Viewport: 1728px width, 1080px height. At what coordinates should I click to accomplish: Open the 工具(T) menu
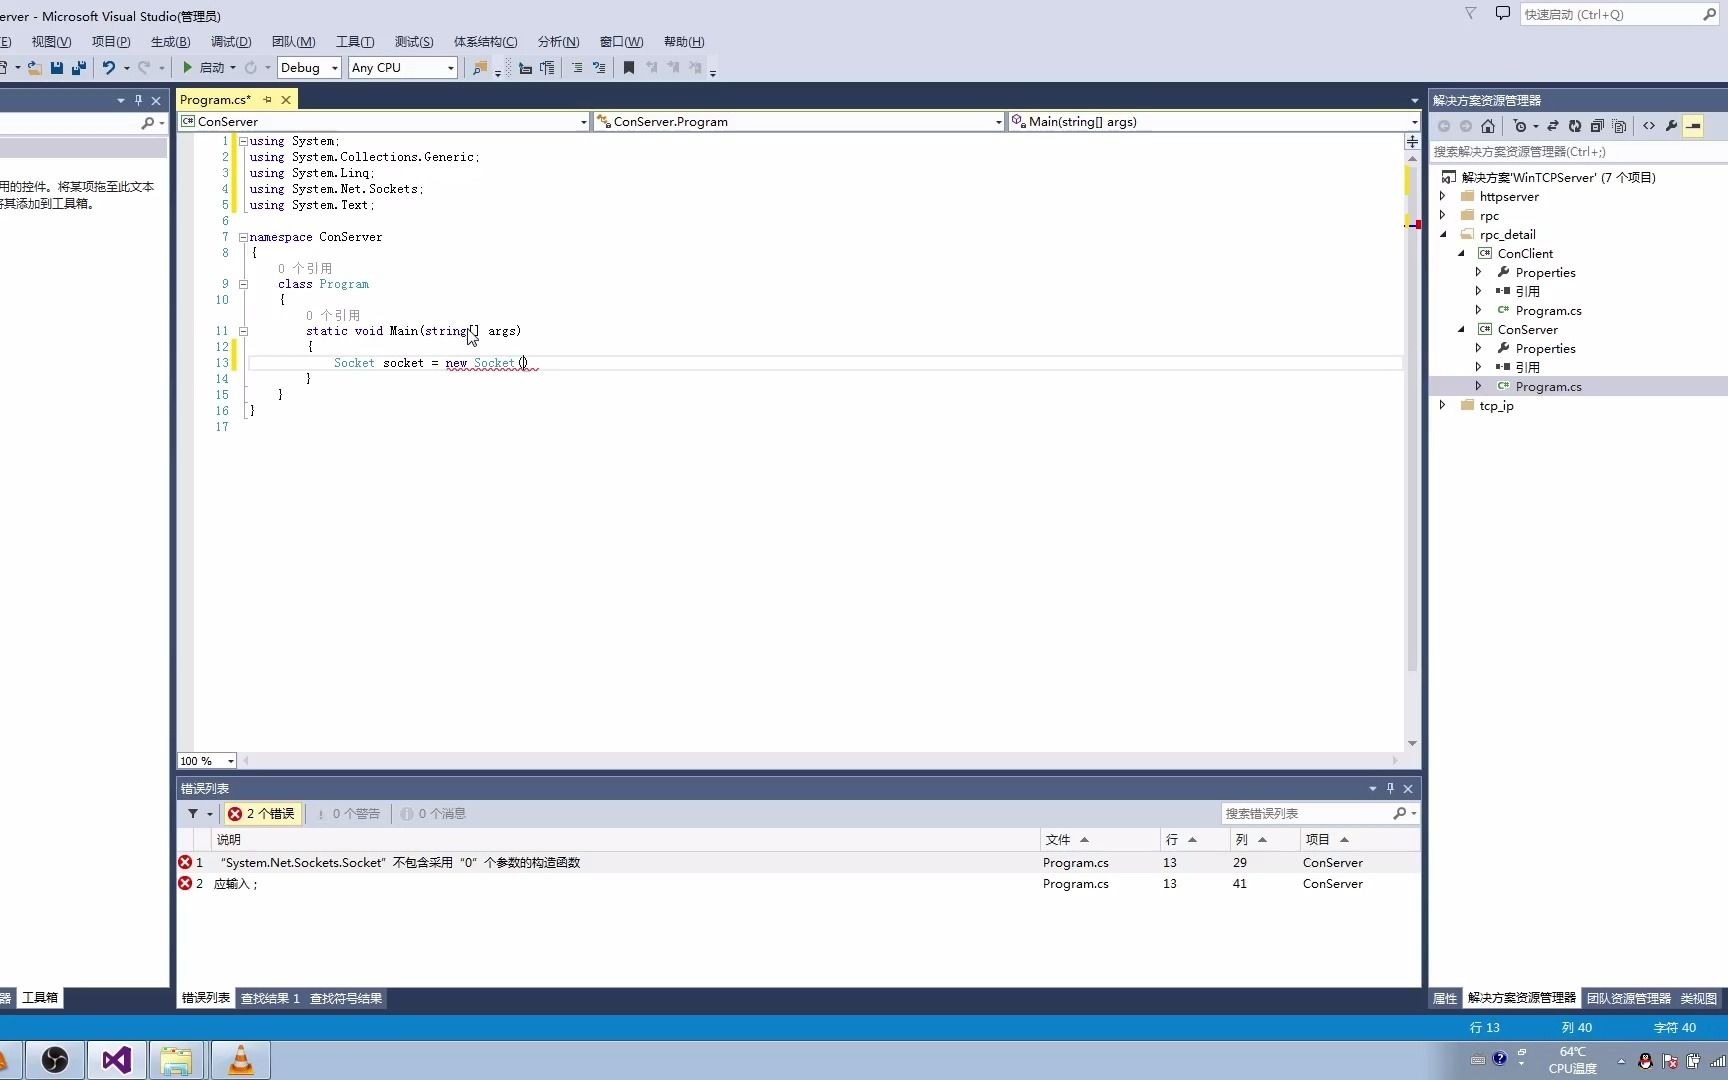point(355,42)
